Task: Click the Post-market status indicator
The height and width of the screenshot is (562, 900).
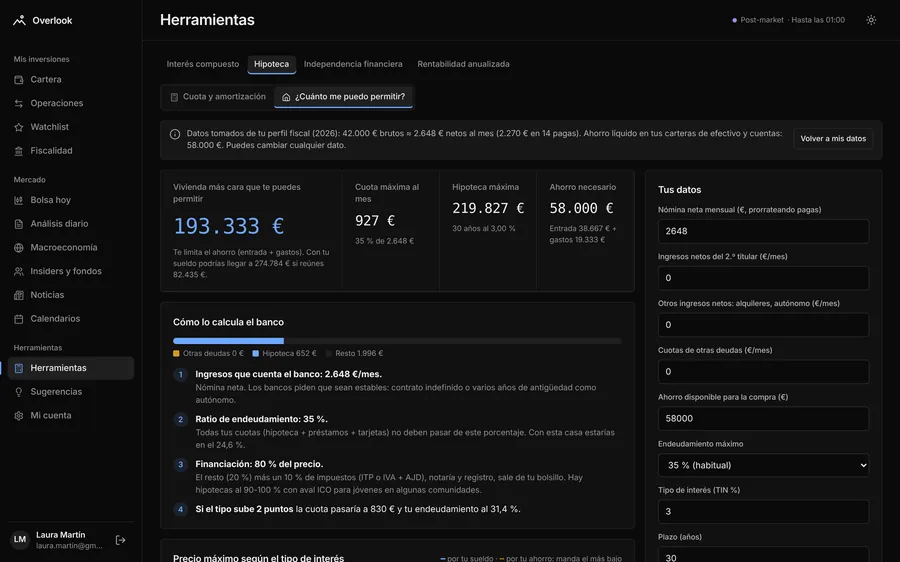Action: tap(788, 20)
